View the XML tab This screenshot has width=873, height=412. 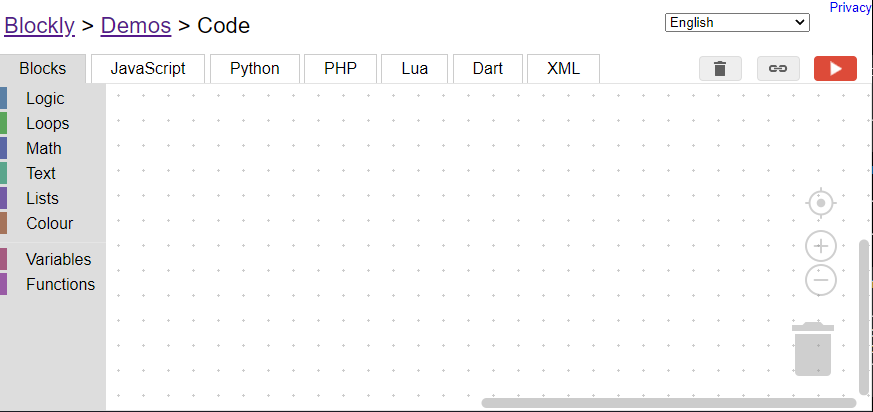[x=563, y=69]
